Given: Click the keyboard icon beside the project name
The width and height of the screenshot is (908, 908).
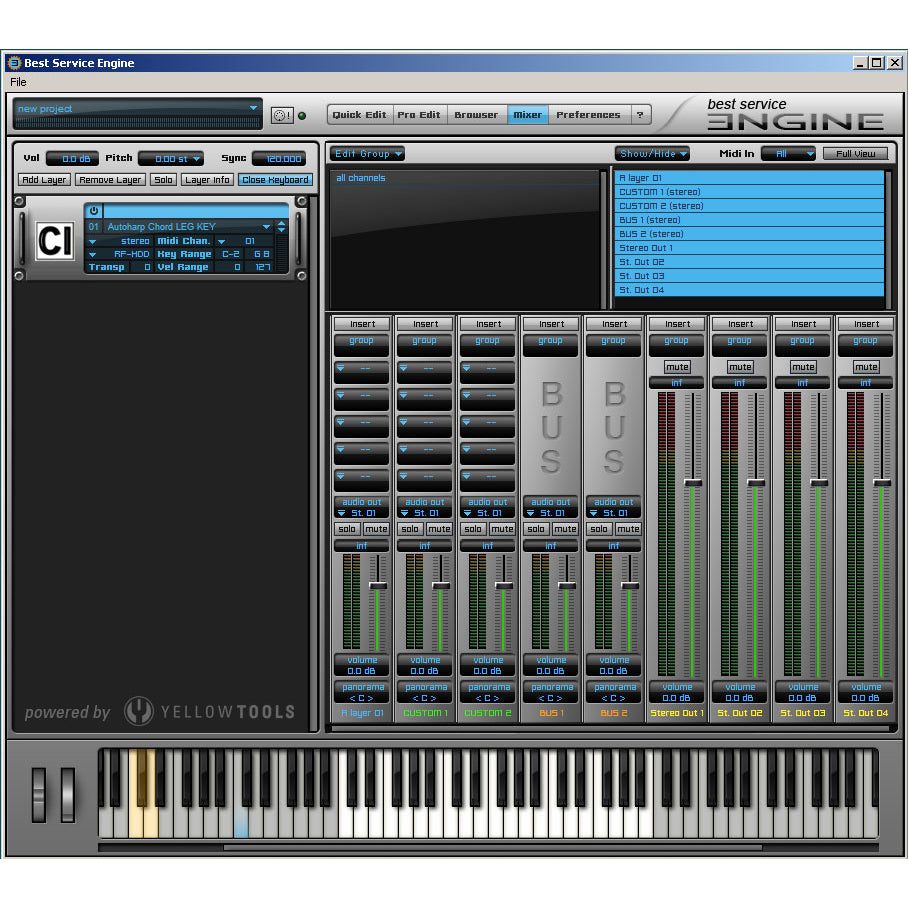Looking at the screenshot, I should pyautogui.click(x=282, y=113).
